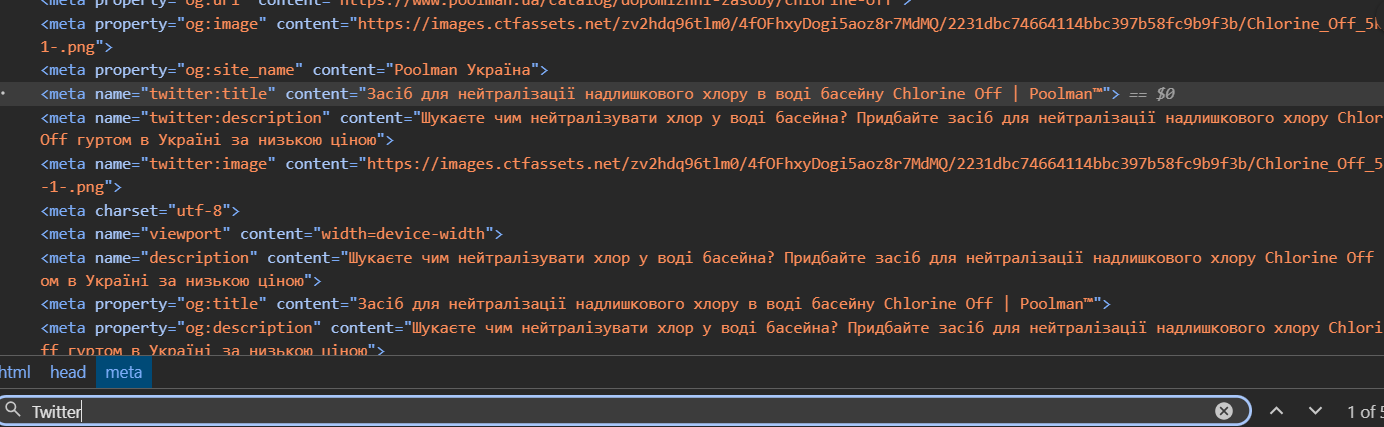Select meta in the breadcrumb bar
This screenshot has width=1384, height=427.
click(124, 372)
